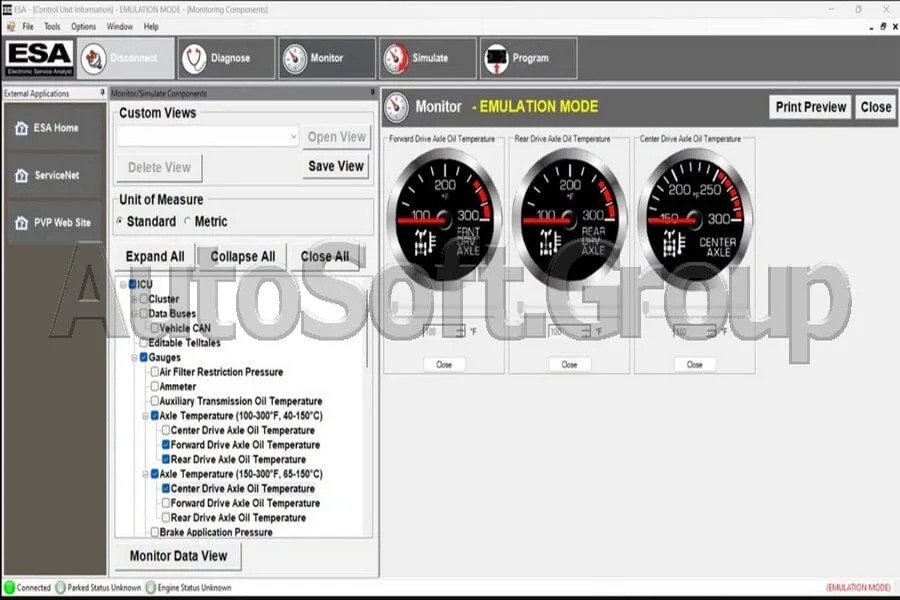Check the Editable Telltales checkbox

[x=143, y=343]
